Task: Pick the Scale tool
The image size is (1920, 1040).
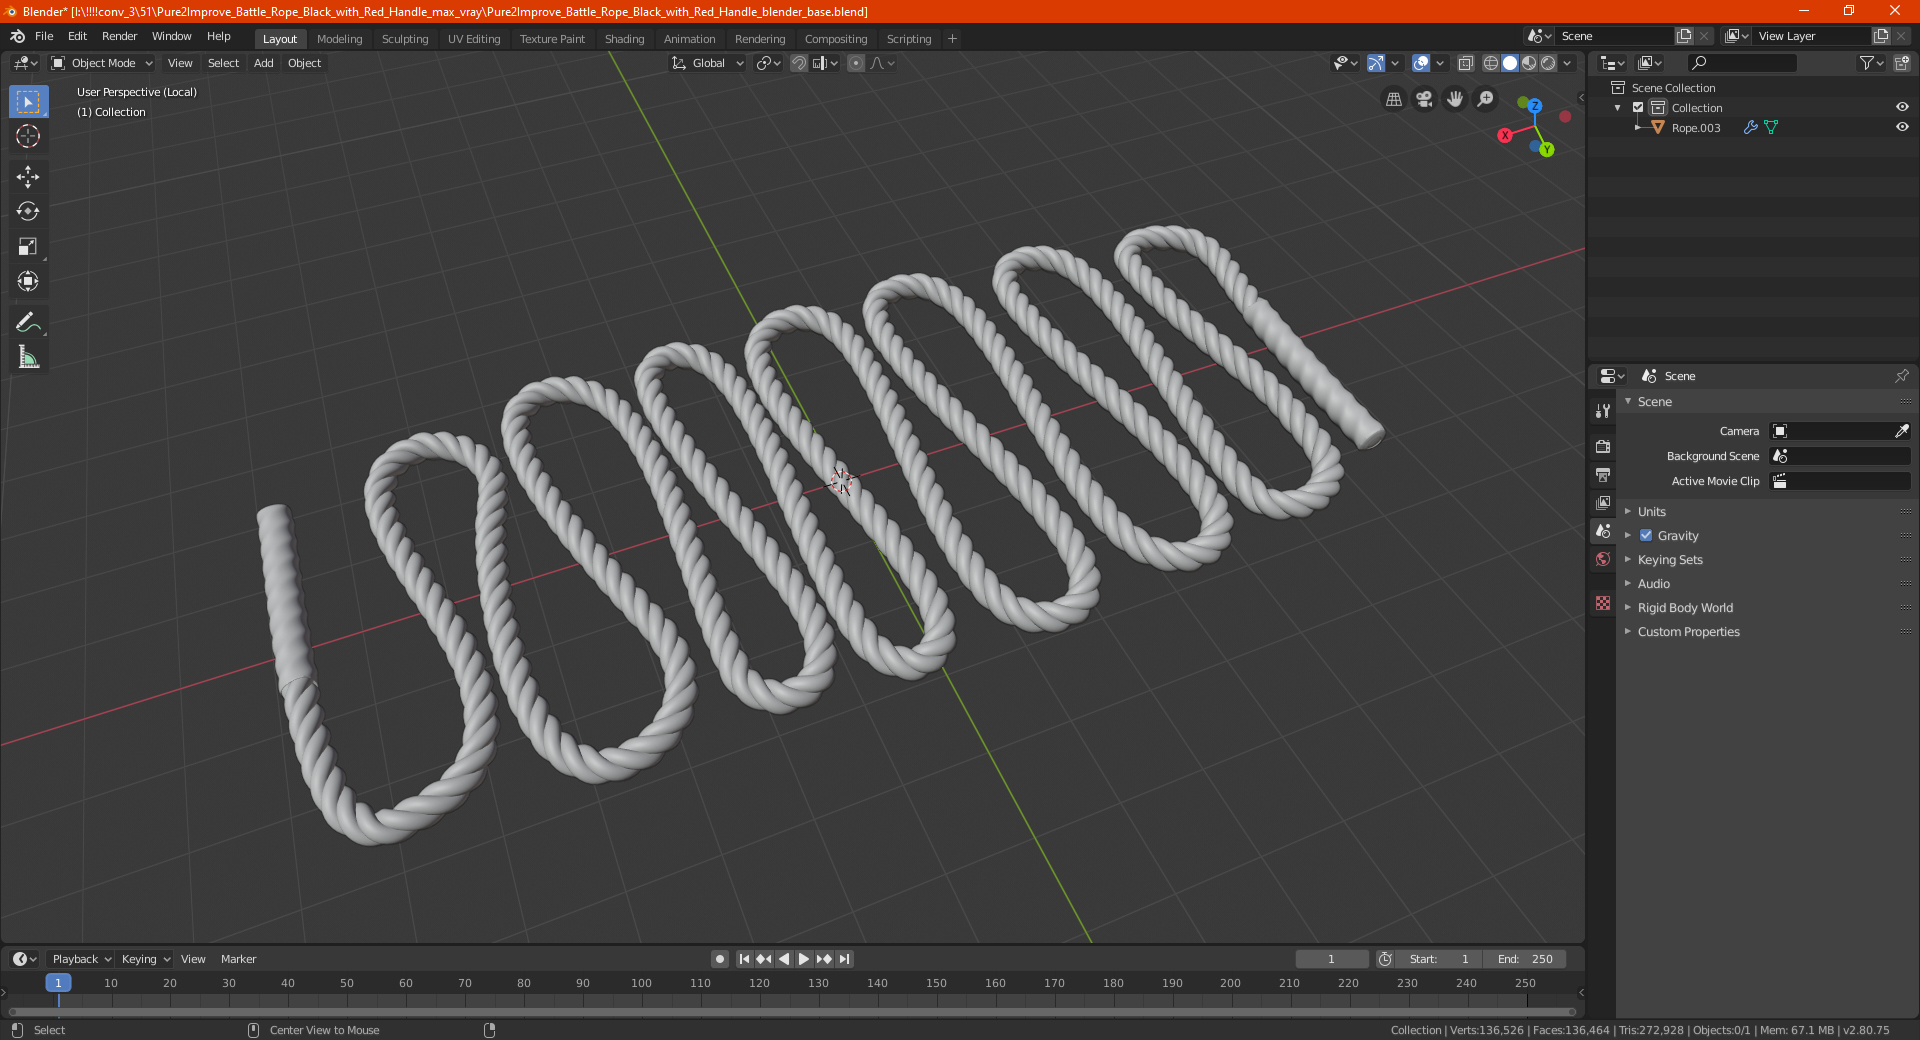Action: 28,246
